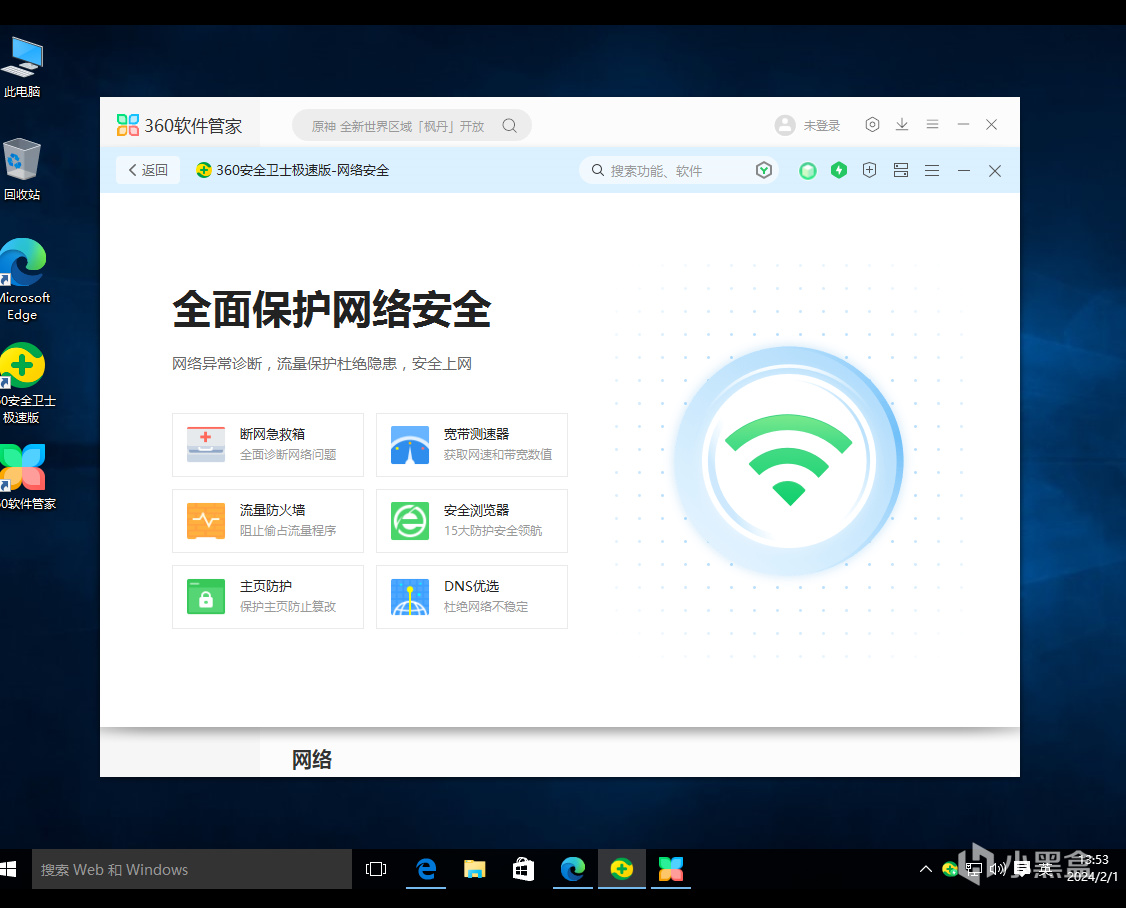Open File Explorer on the taskbar
The height and width of the screenshot is (908, 1126).
475,869
